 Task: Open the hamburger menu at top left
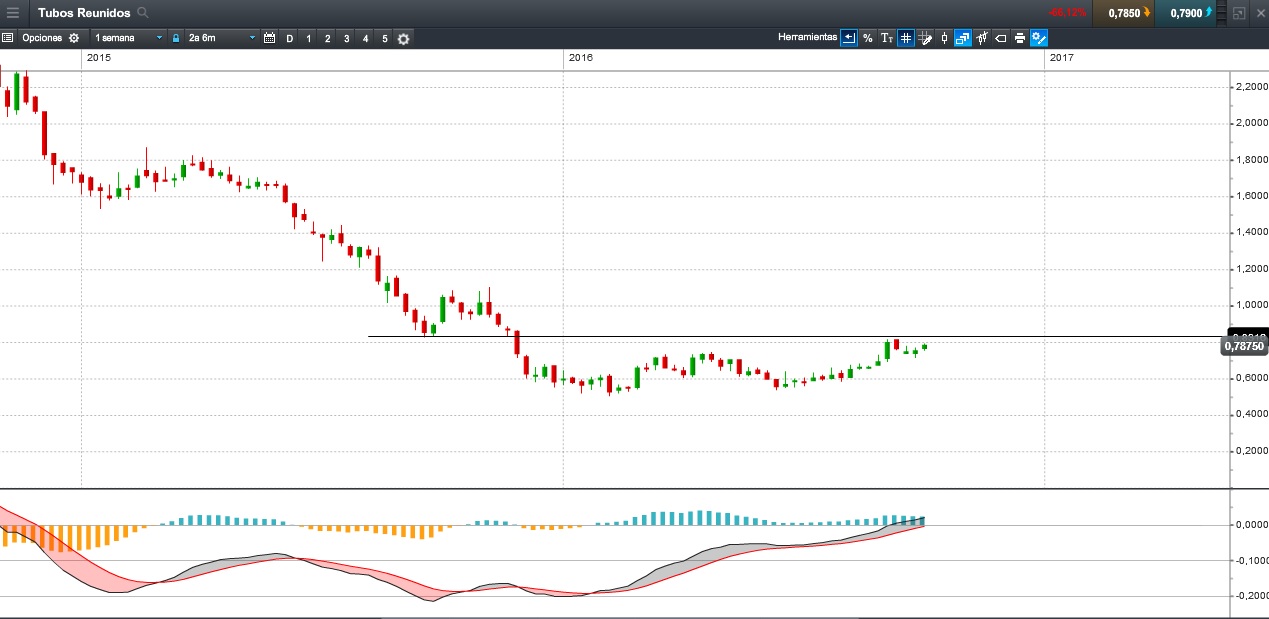13,13
